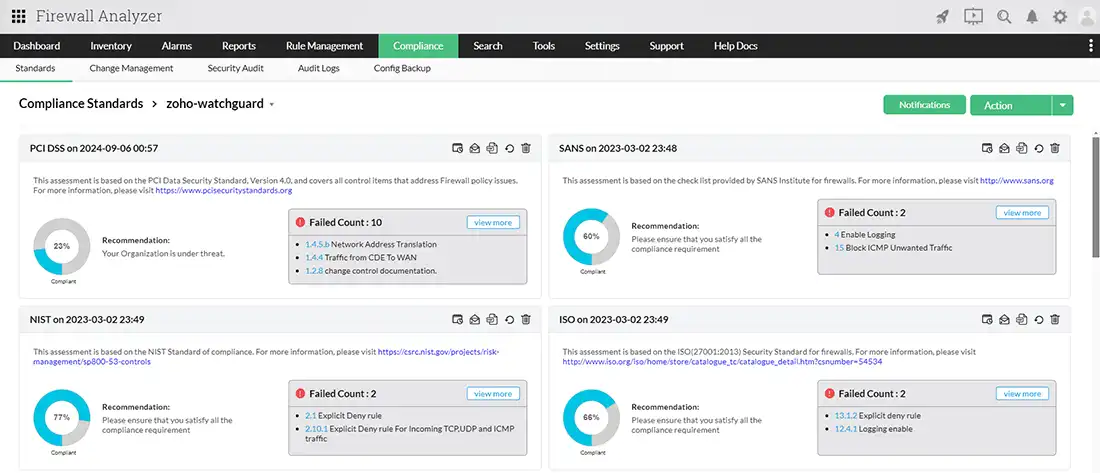This screenshot has height=473, width=1100.
Task: Expand the zoho-watchguard device dropdown
Action: coord(271,105)
